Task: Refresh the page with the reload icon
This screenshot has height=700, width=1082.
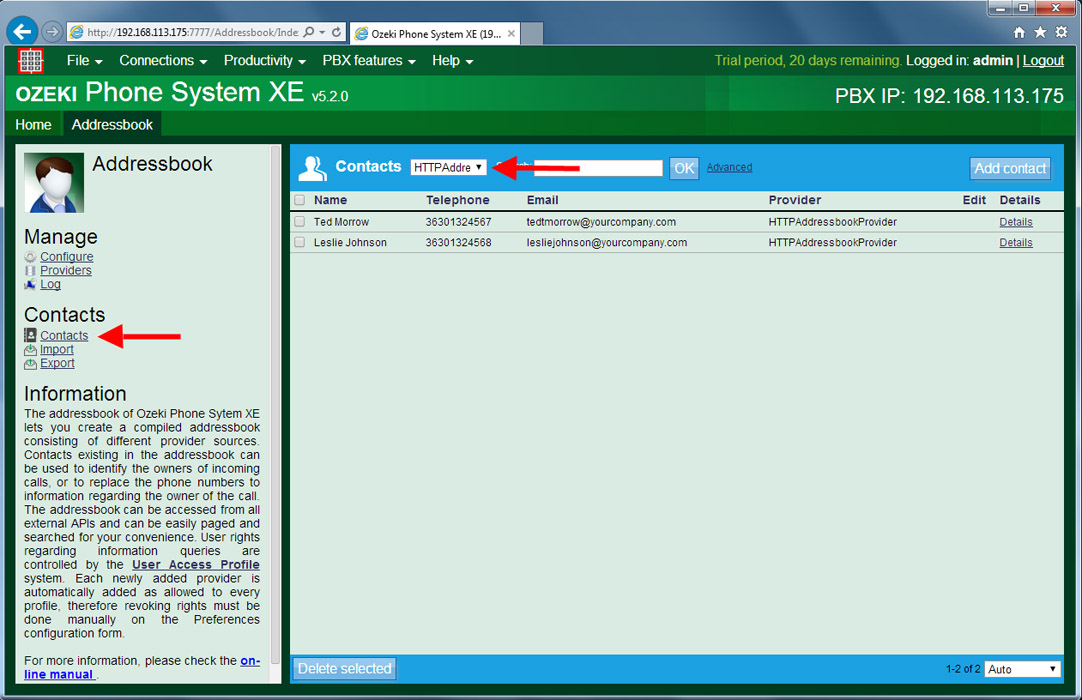Action: pyautogui.click(x=336, y=32)
